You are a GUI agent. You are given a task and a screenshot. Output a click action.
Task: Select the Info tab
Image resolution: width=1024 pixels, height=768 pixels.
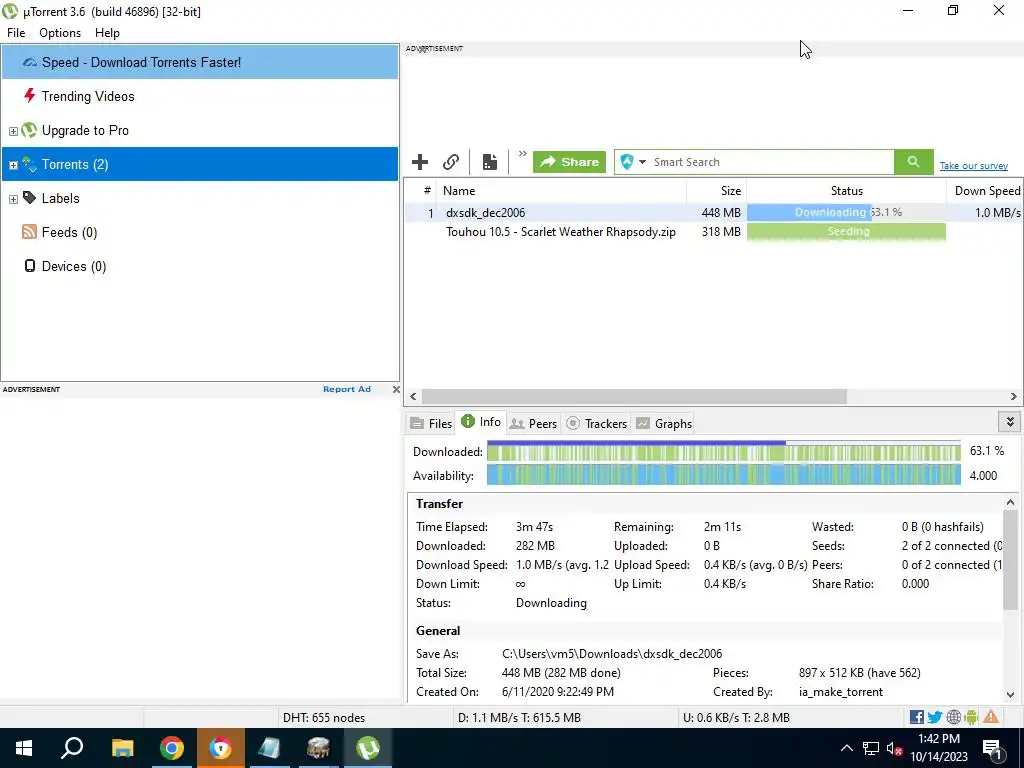pyautogui.click(x=481, y=422)
